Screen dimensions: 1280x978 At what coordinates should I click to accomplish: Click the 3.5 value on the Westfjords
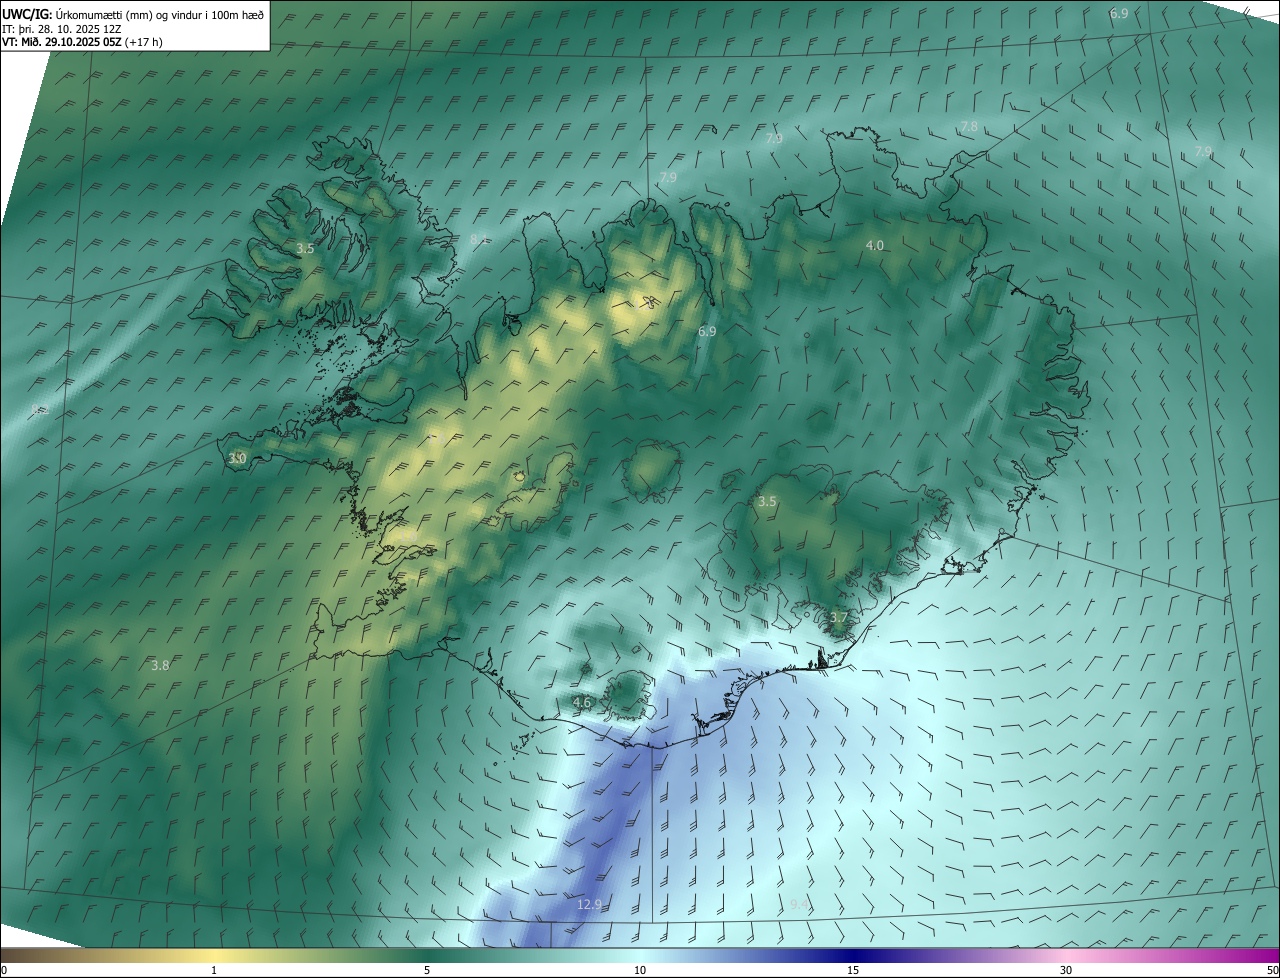[306, 248]
